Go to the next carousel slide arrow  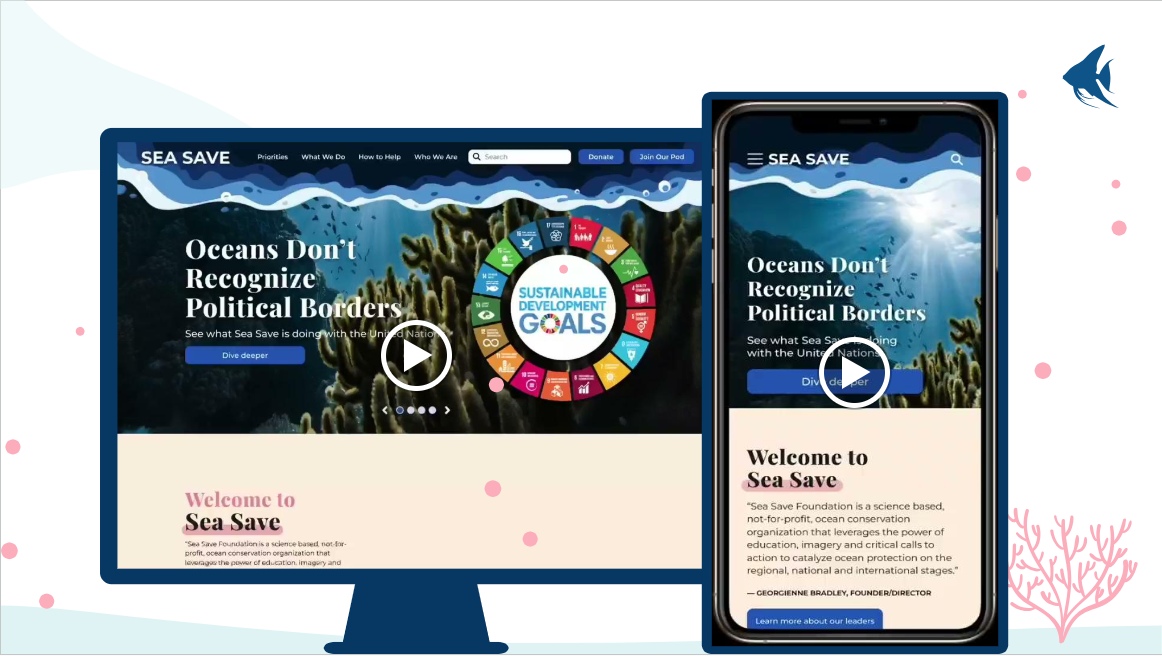(x=447, y=410)
